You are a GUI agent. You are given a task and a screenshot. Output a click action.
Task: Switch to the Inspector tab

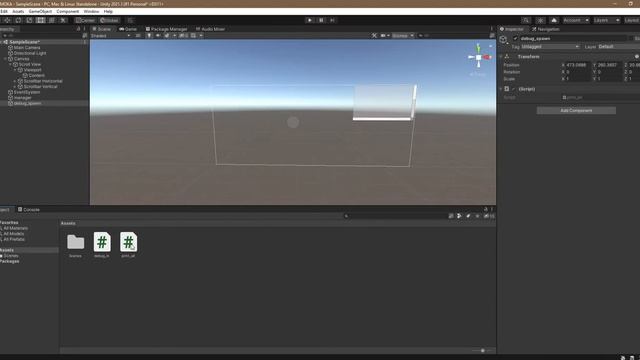pos(511,29)
